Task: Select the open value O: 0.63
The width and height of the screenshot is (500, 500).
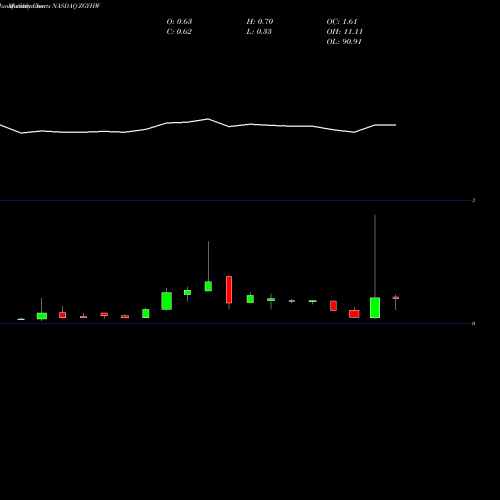Action: [179, 22]
